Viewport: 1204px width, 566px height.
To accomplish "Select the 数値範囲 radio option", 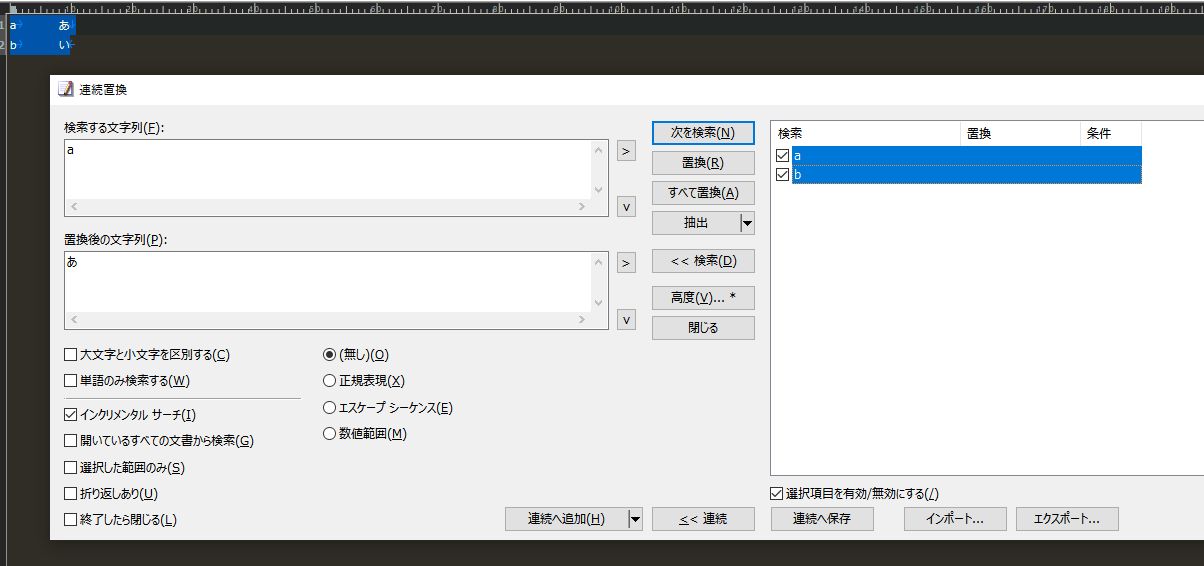I will coord(329,434).
